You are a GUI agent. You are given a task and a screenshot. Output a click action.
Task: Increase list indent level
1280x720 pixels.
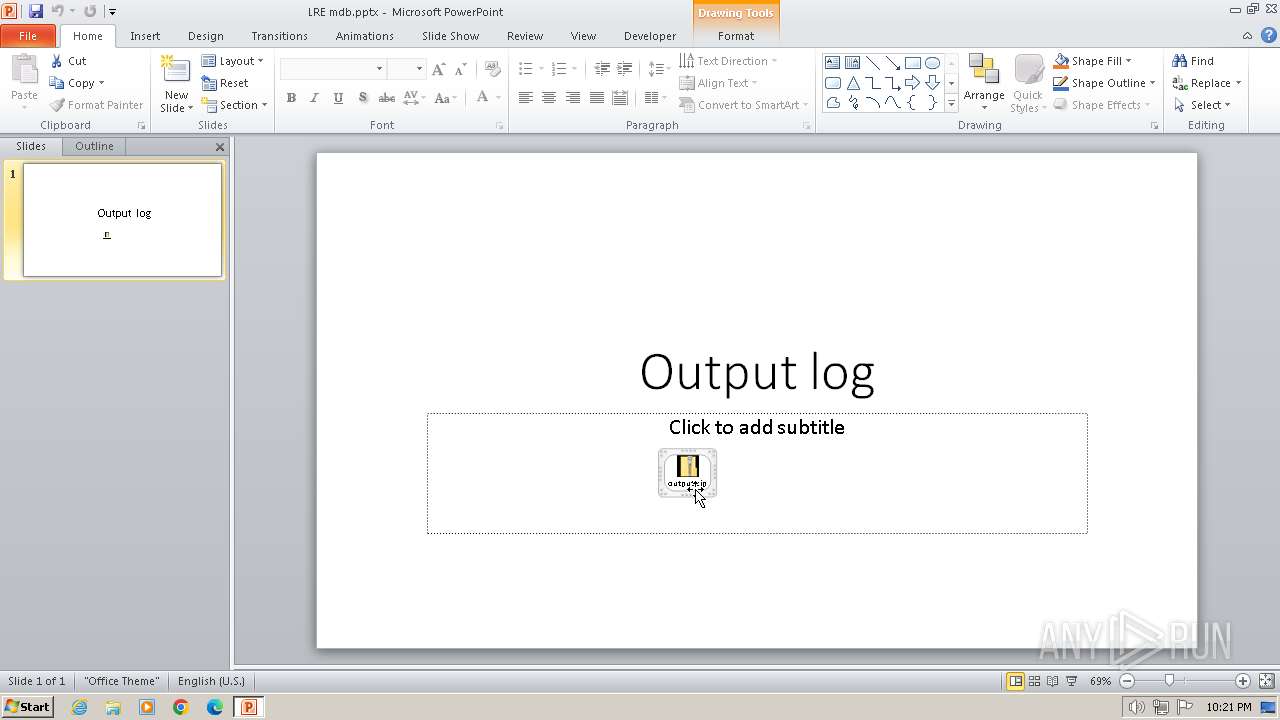625,69
